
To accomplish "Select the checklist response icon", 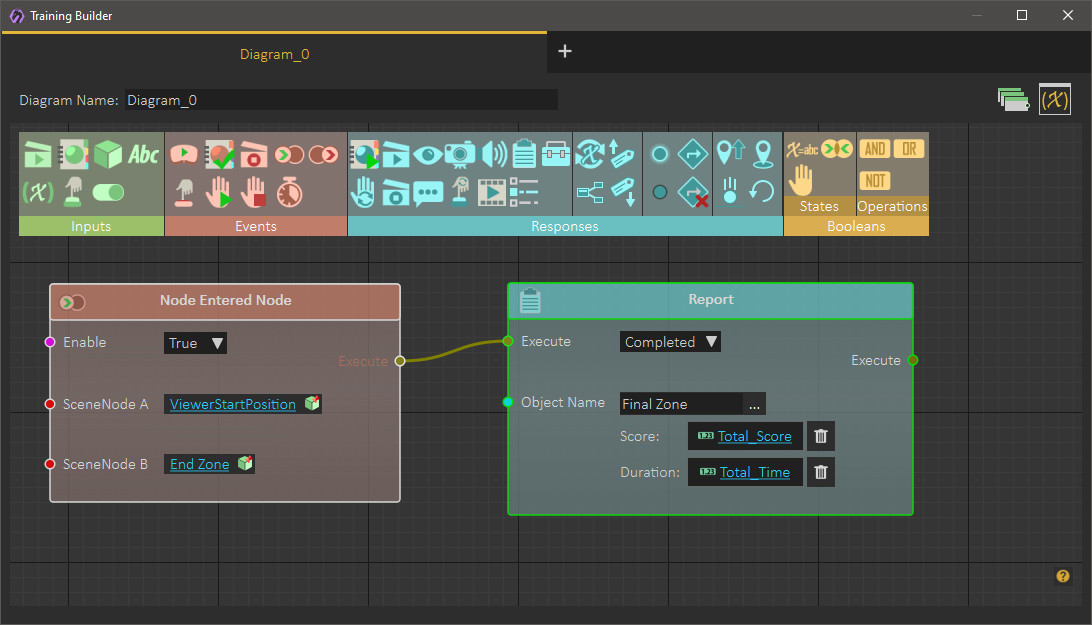I will point(524,192).
